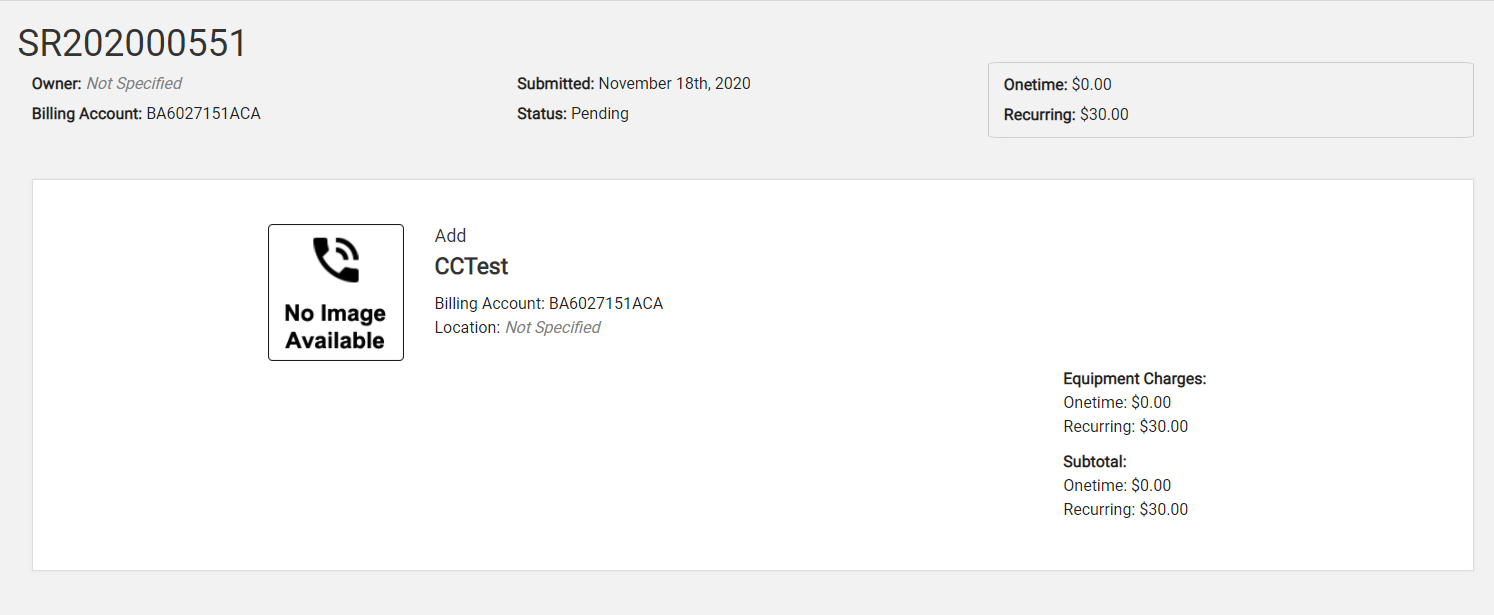The height and width of the screenshot is (615, 1494).
Task: Click the Billing Account line under CCTest
Action: click(549, 303)
